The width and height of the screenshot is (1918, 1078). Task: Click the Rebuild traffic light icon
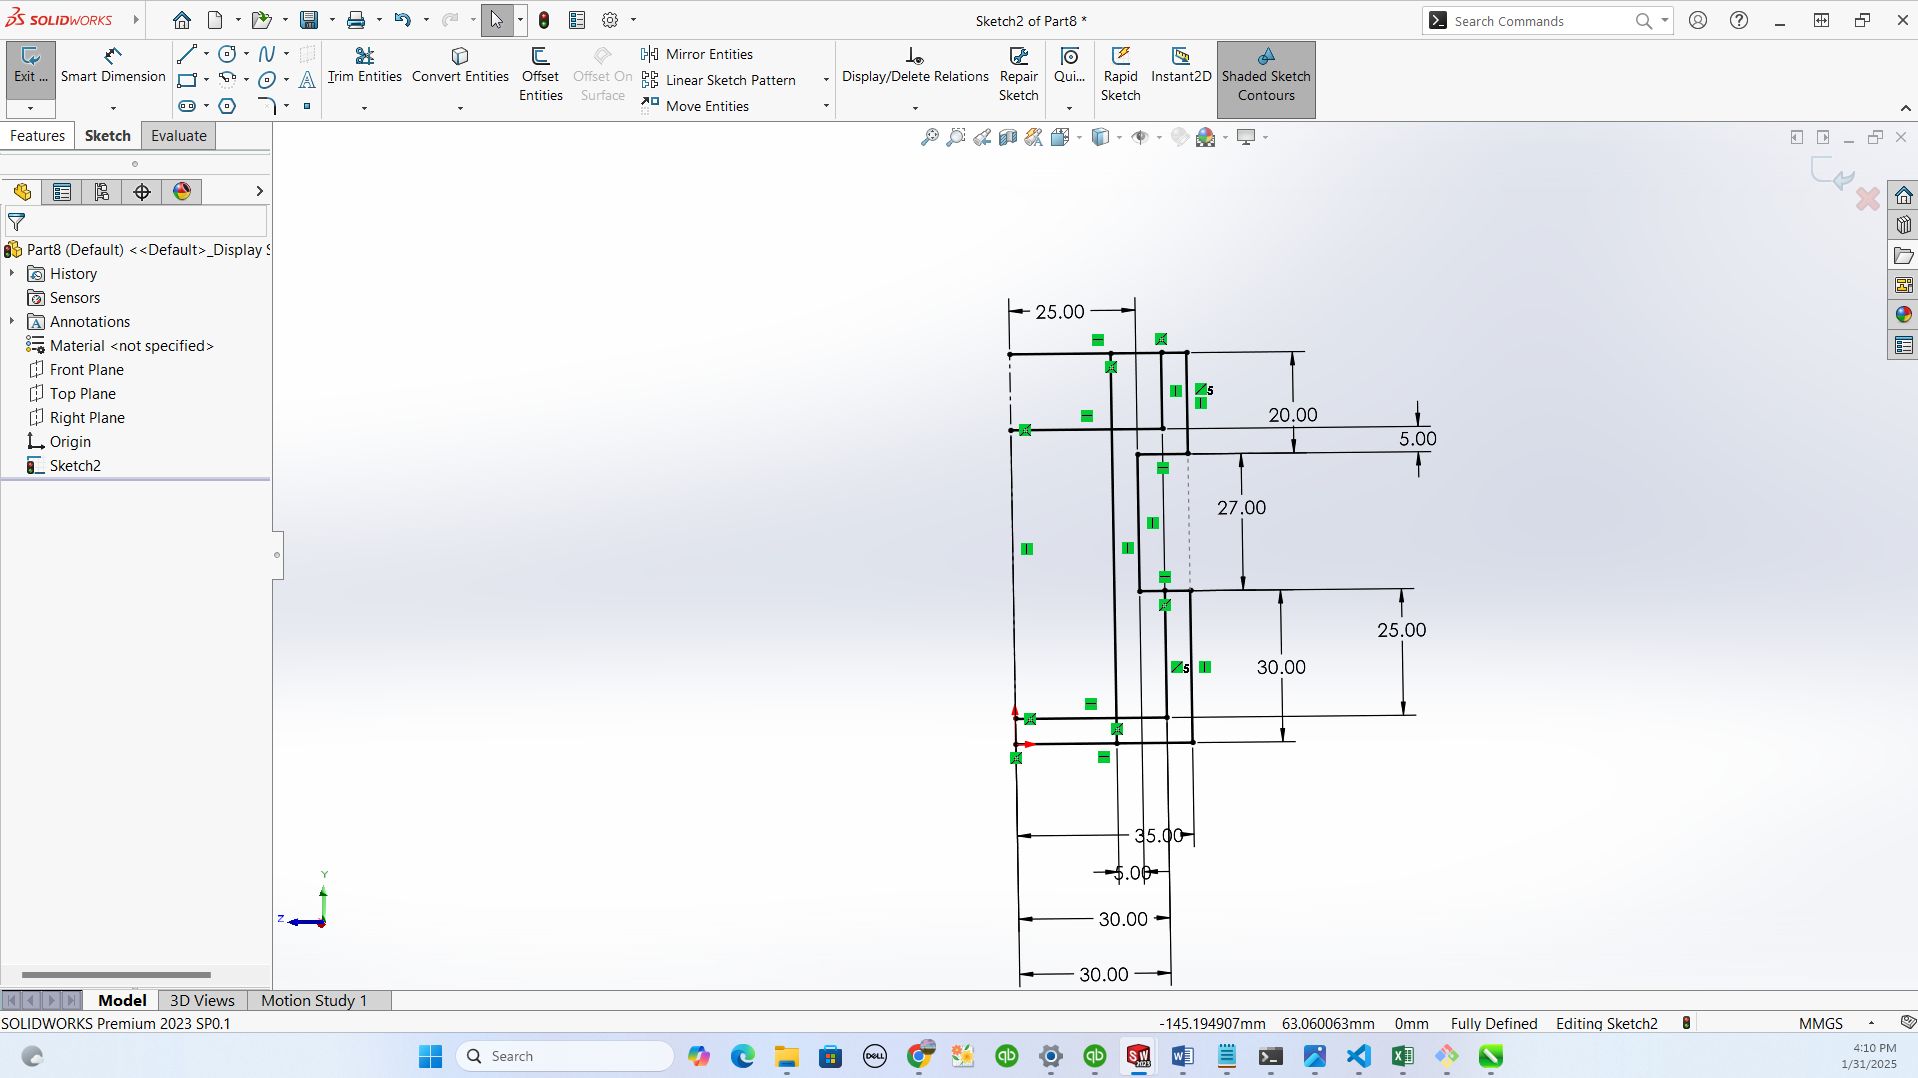click(x=544, y=20)
